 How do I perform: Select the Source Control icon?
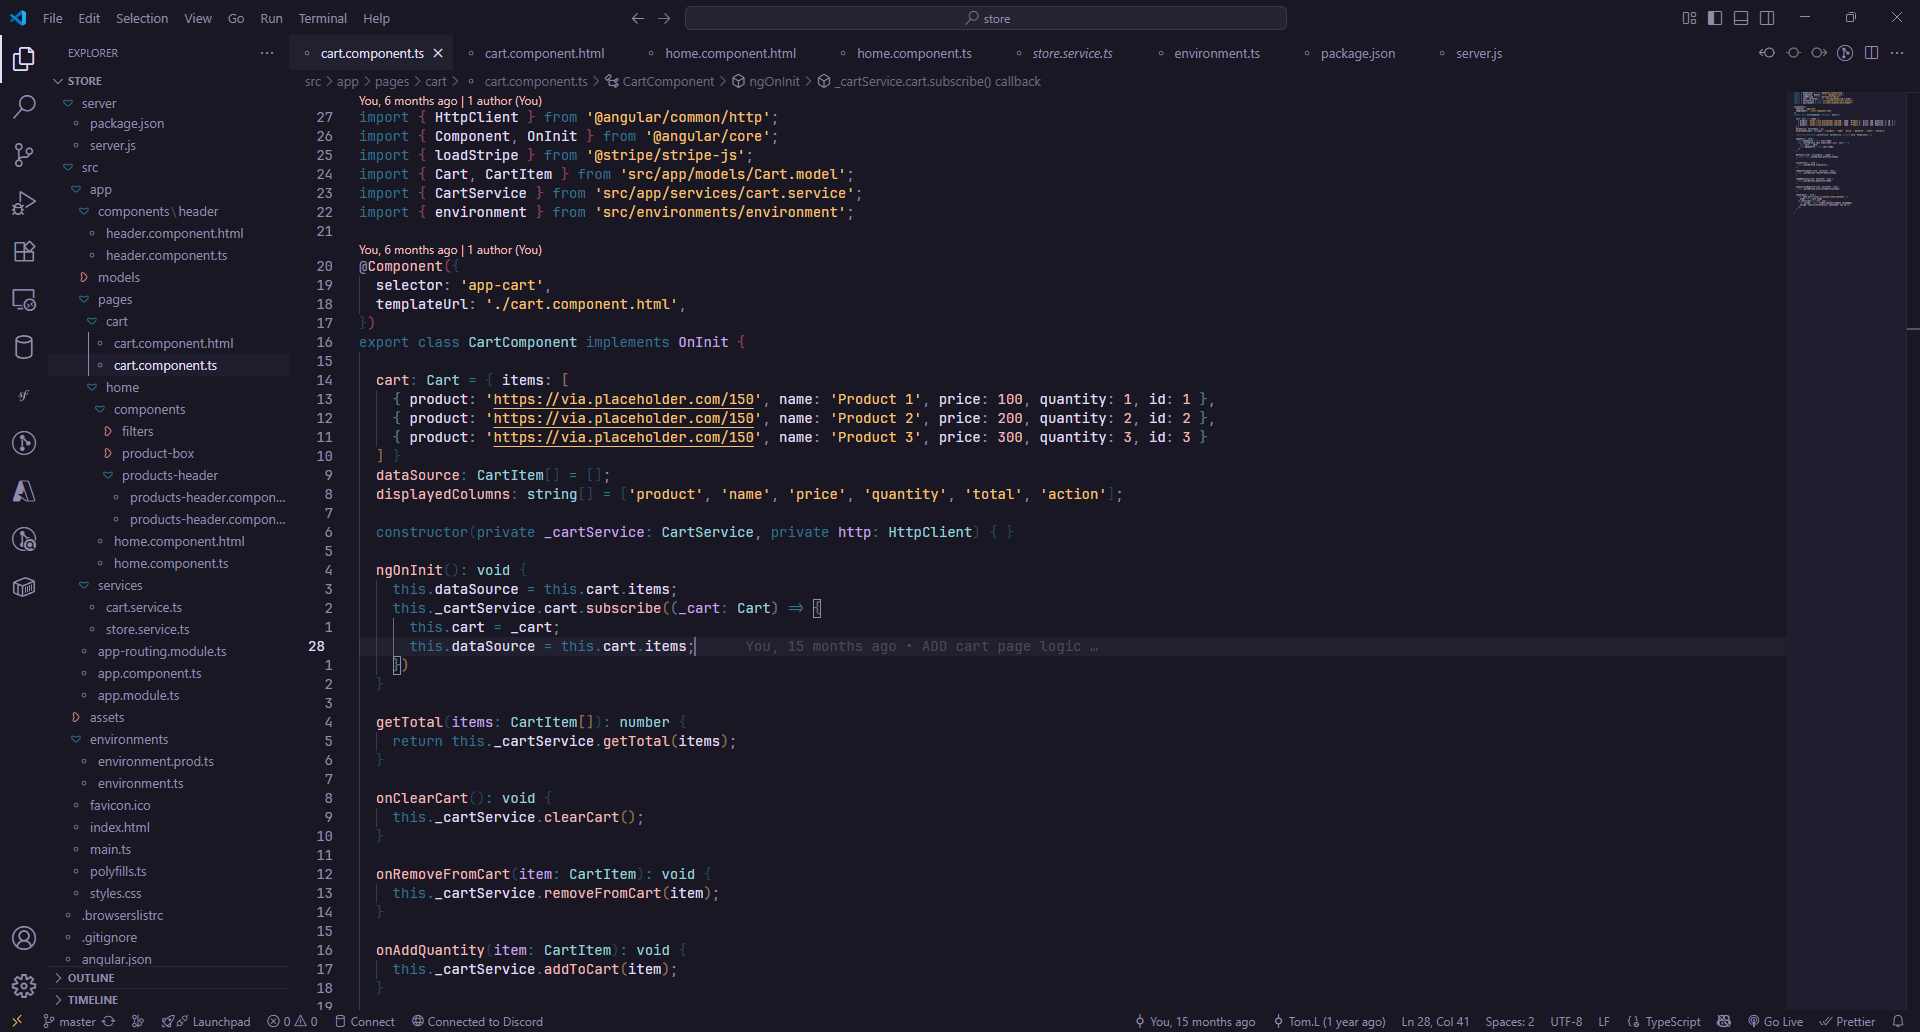24,155
